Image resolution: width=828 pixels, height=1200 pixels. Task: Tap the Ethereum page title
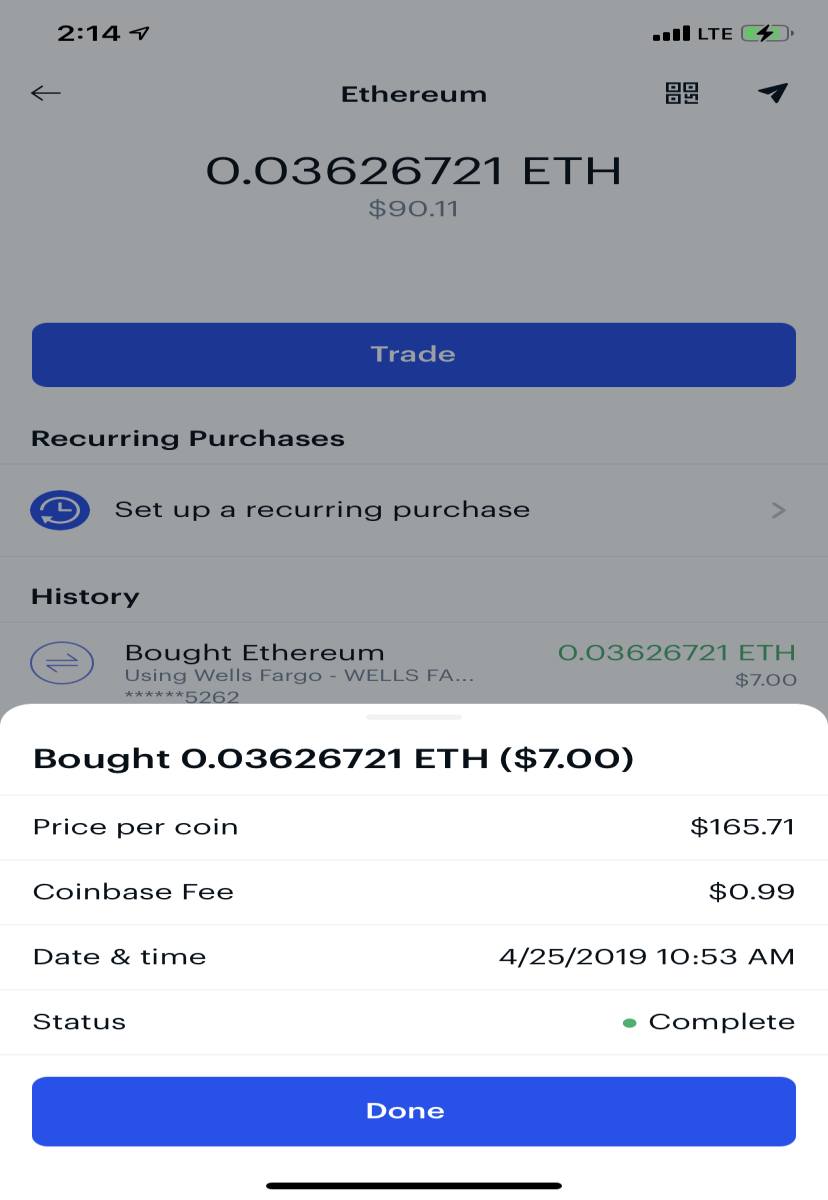point(414,95)
